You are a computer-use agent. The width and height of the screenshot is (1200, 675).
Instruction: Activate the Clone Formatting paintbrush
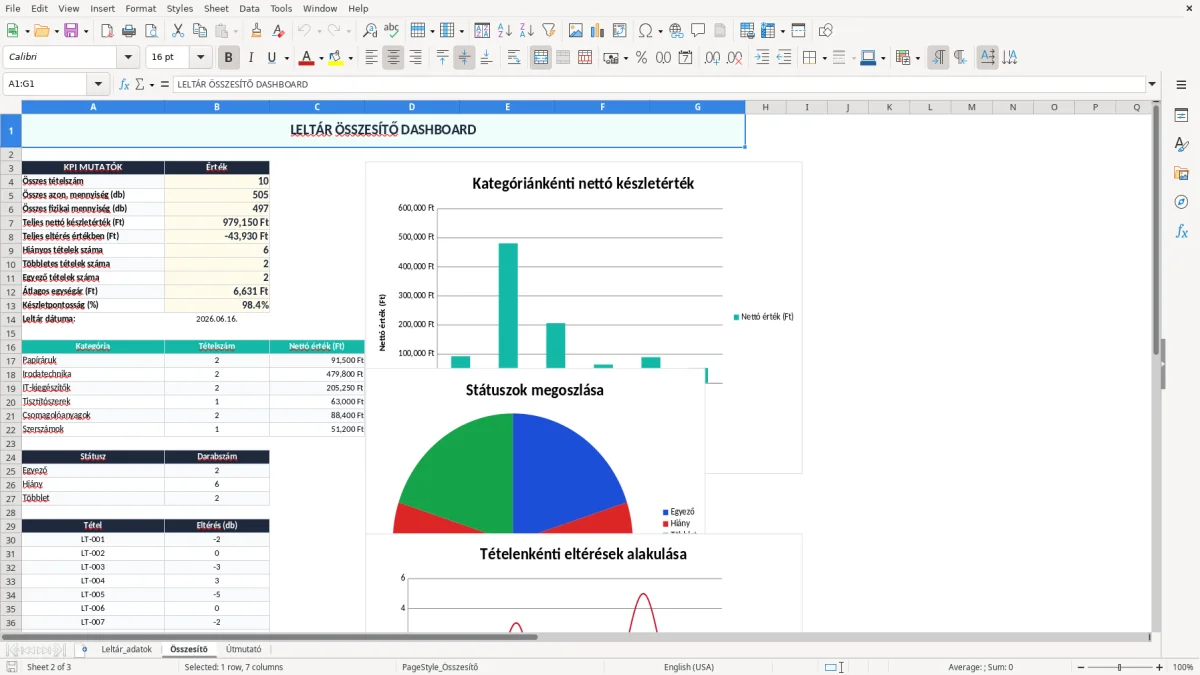click(256, 31)
